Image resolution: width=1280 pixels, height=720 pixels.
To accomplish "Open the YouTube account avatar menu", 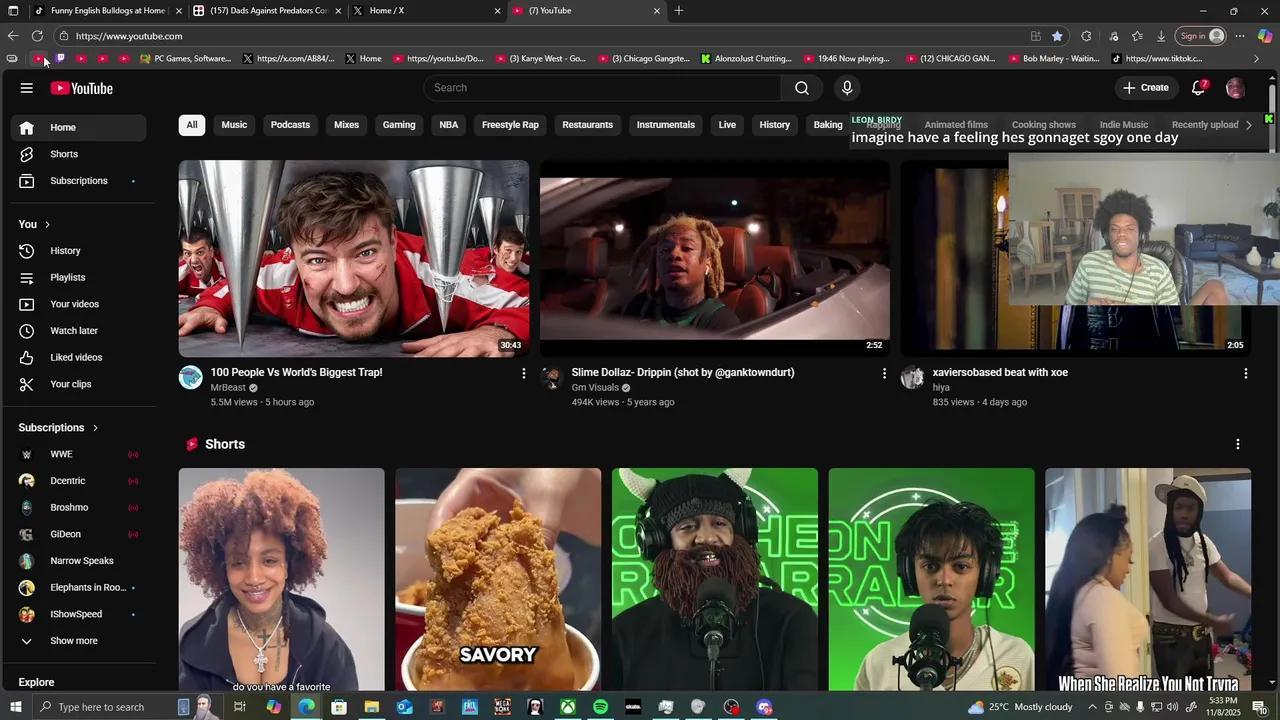I will pos(1235,88).
